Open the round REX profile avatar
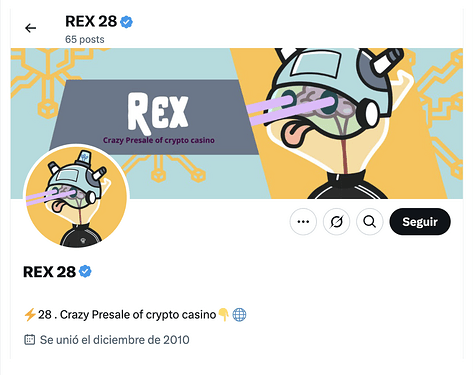This screenshot has height=375, width=474. coord(76,197)
